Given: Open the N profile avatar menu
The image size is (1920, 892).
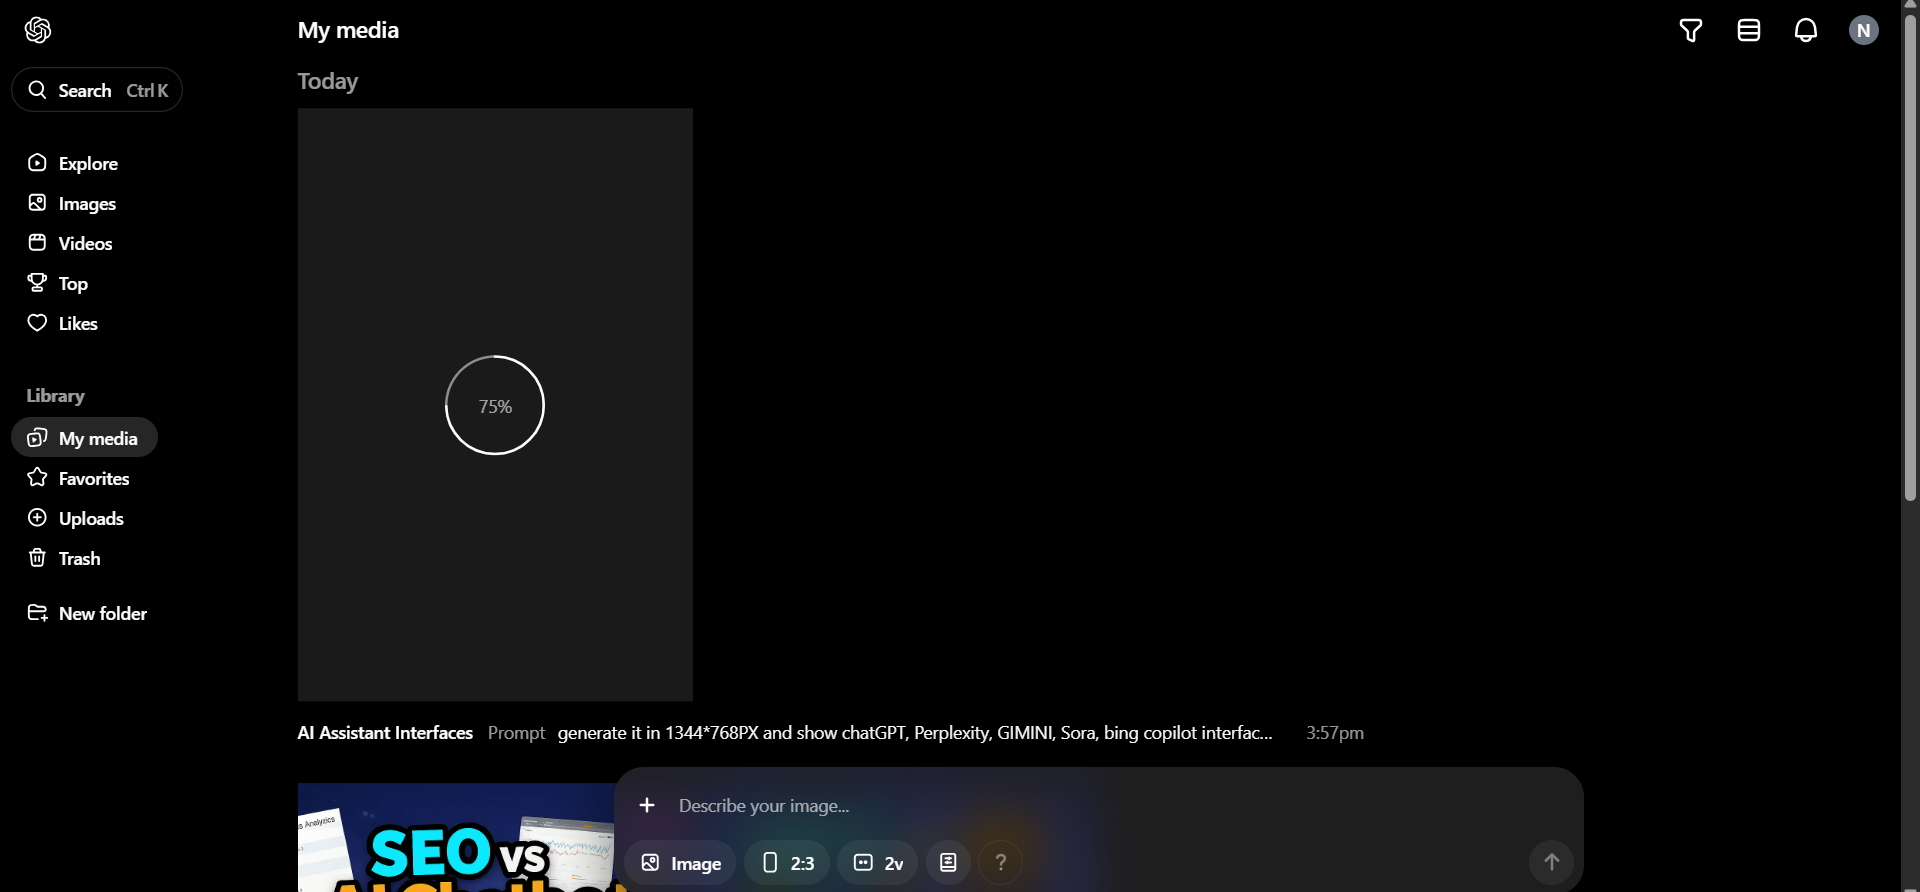Looking at the screenshot, I should [x=1863, y=31].
